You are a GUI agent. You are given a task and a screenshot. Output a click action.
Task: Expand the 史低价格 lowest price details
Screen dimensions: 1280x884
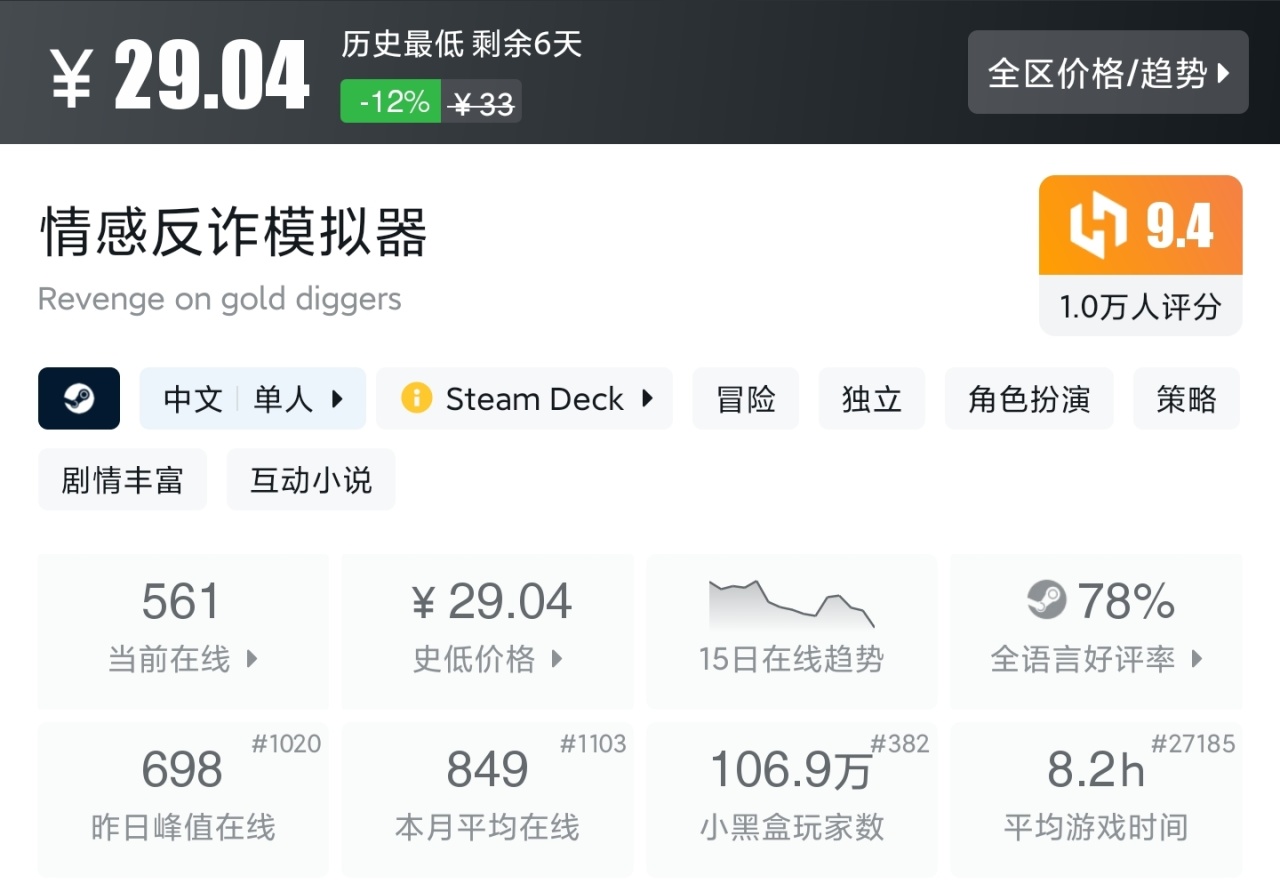point(557,659)
